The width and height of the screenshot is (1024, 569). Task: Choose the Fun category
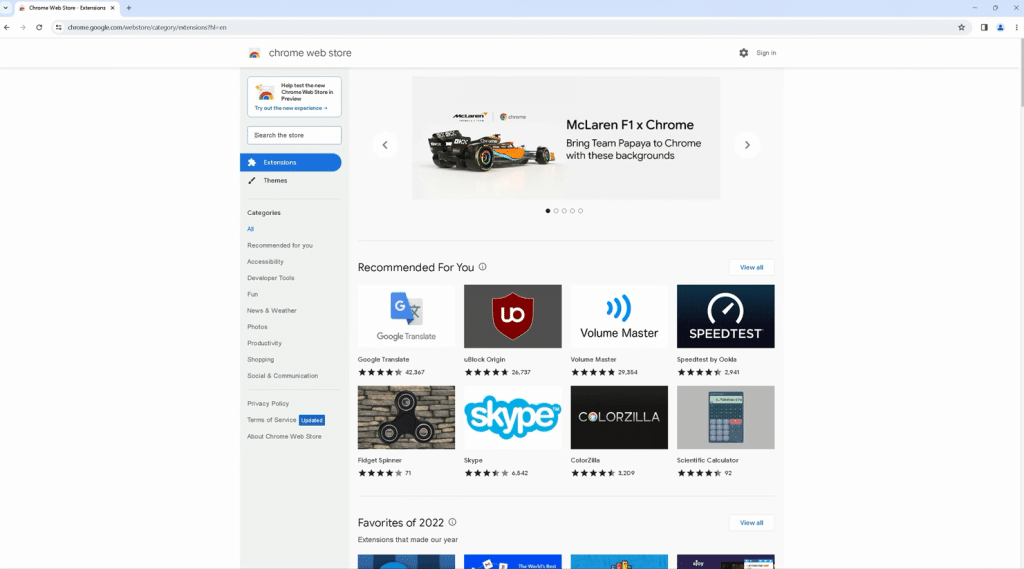coord(252,295)
